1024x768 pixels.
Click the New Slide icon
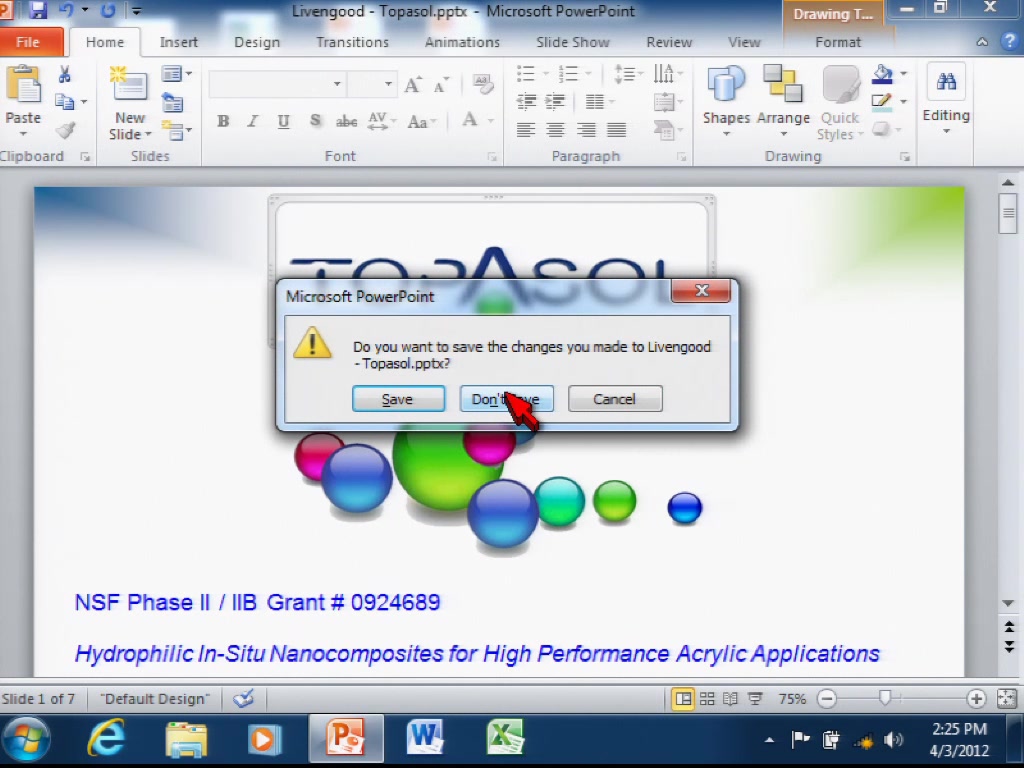[x=129, y=84]
